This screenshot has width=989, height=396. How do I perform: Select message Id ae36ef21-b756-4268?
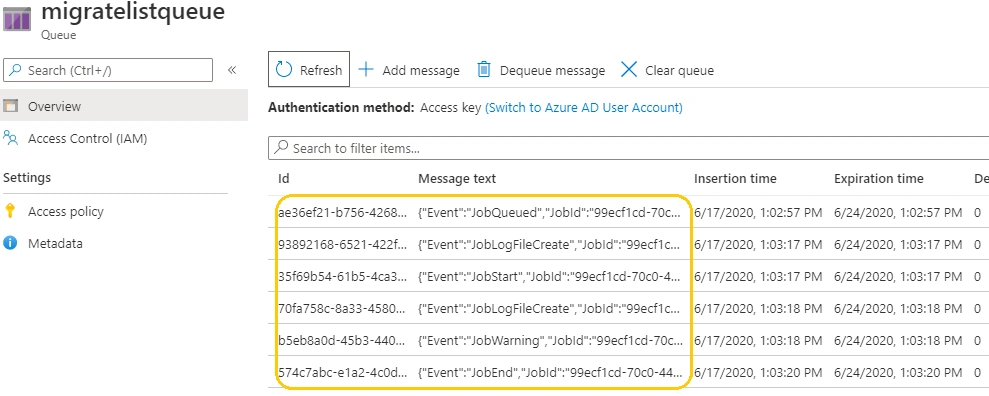(342, 213)
